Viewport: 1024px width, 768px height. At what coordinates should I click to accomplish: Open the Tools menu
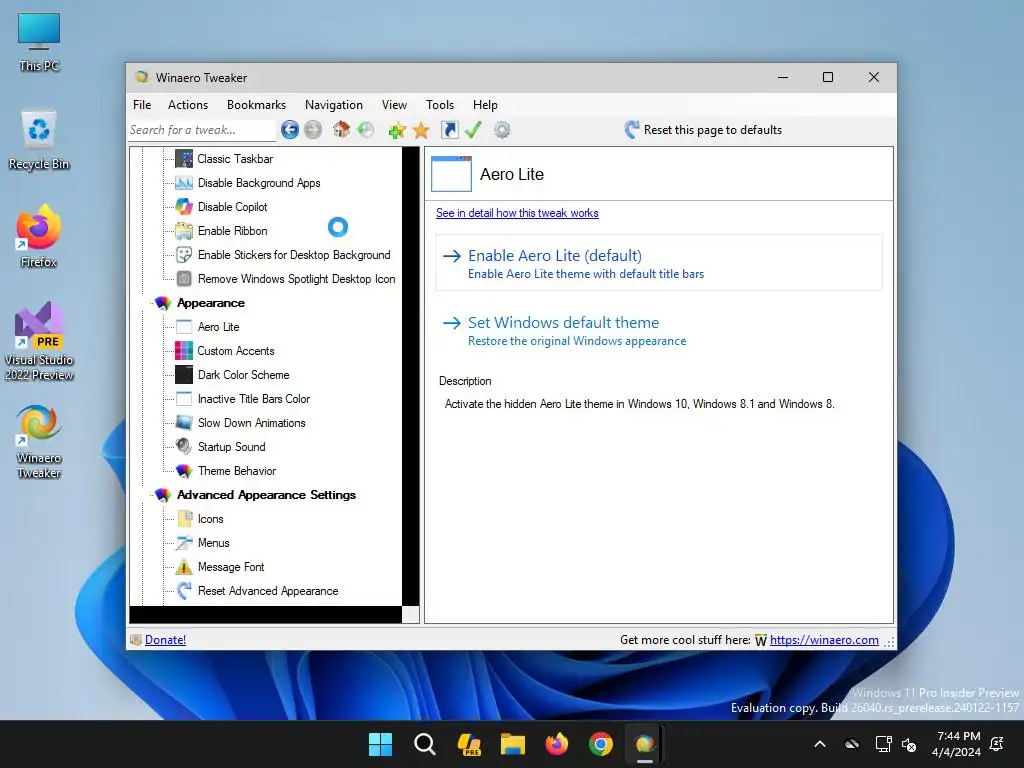[440, 104]
